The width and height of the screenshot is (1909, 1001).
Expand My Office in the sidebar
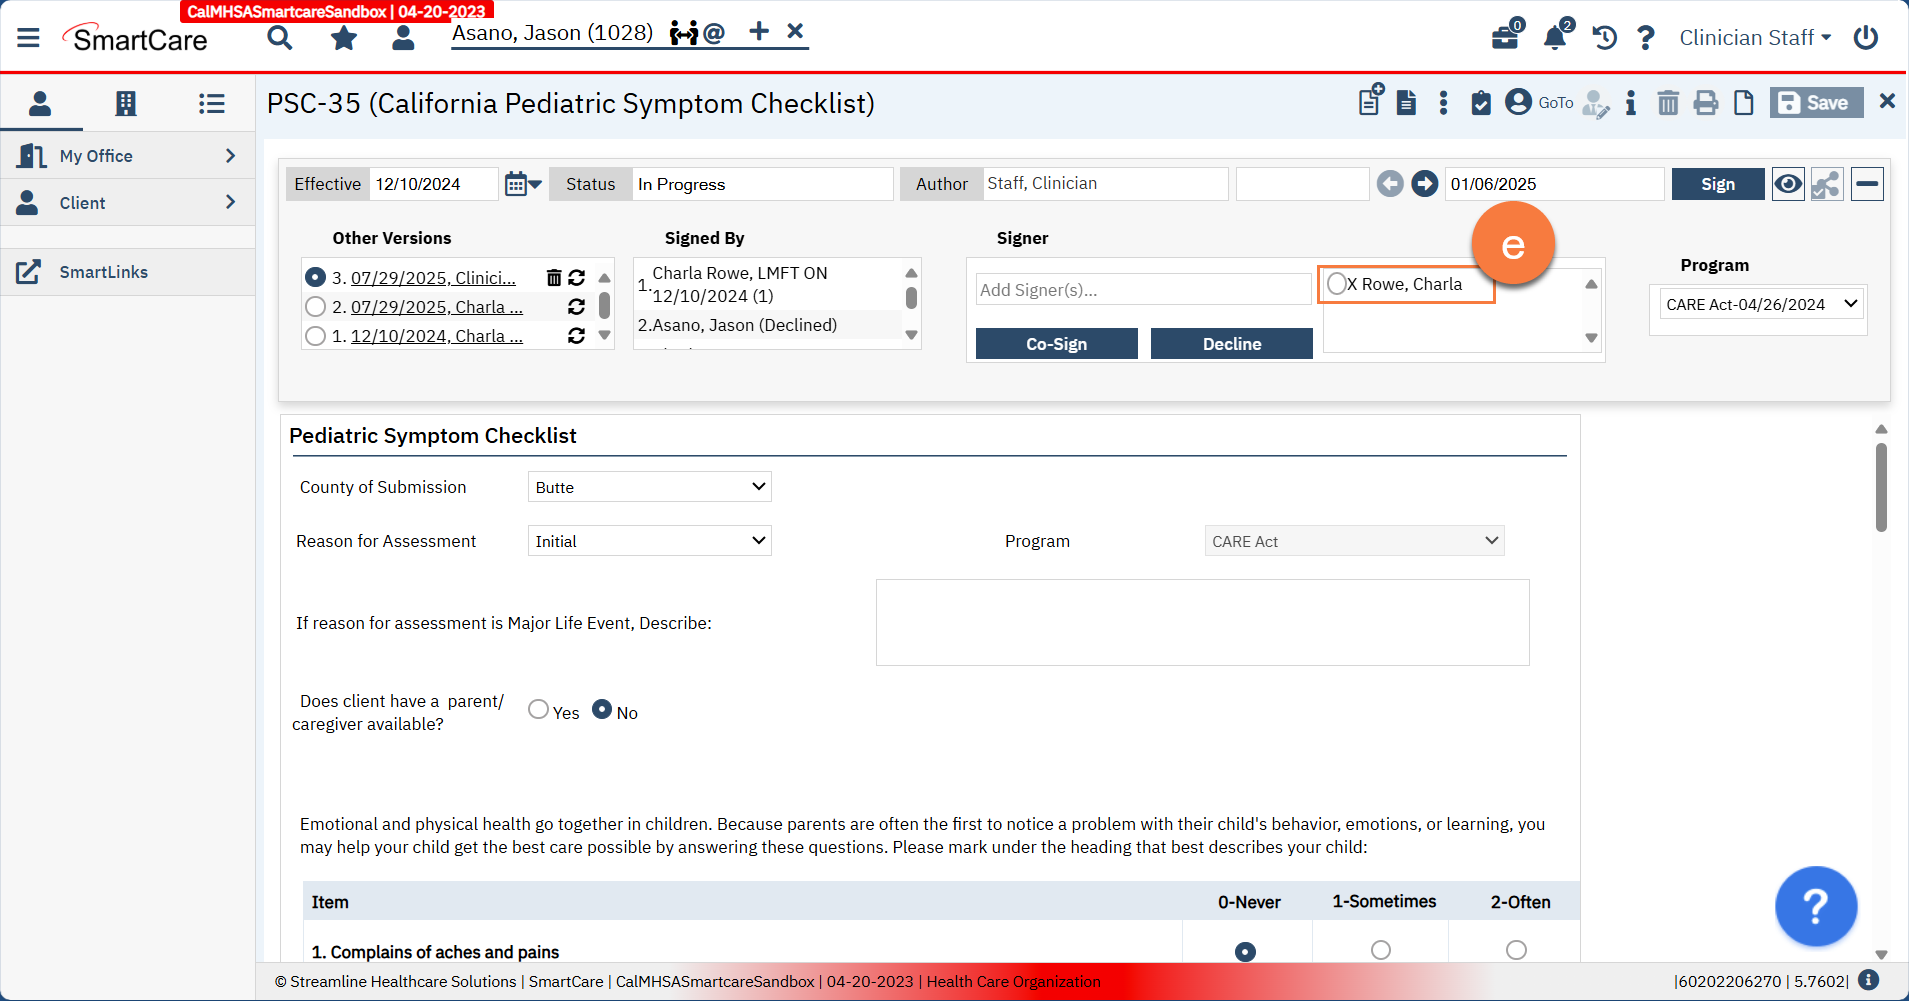point(127,156)
